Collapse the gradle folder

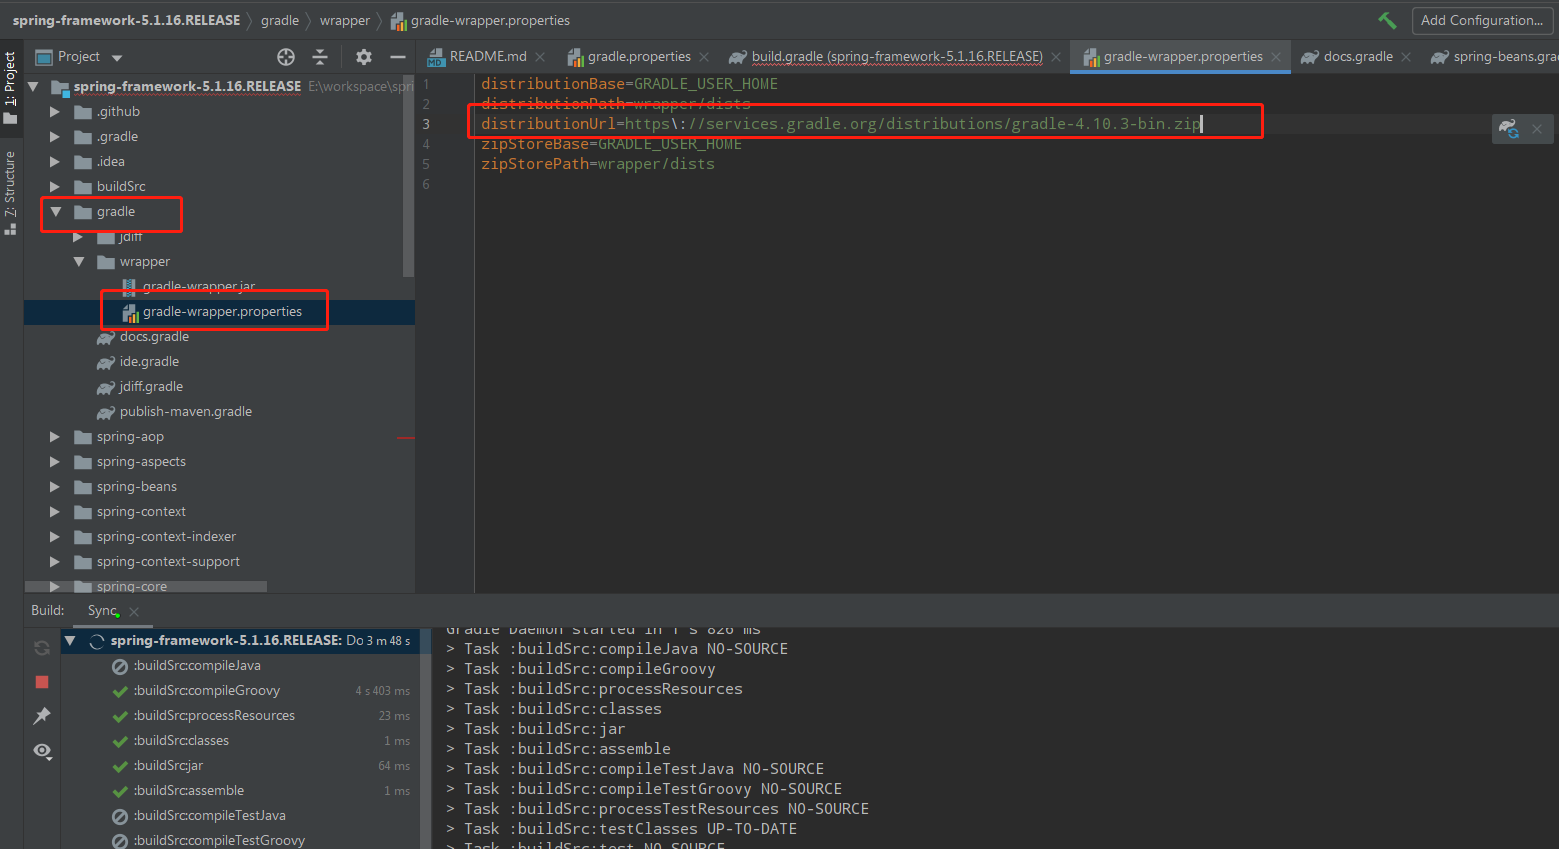click(56, 212)
